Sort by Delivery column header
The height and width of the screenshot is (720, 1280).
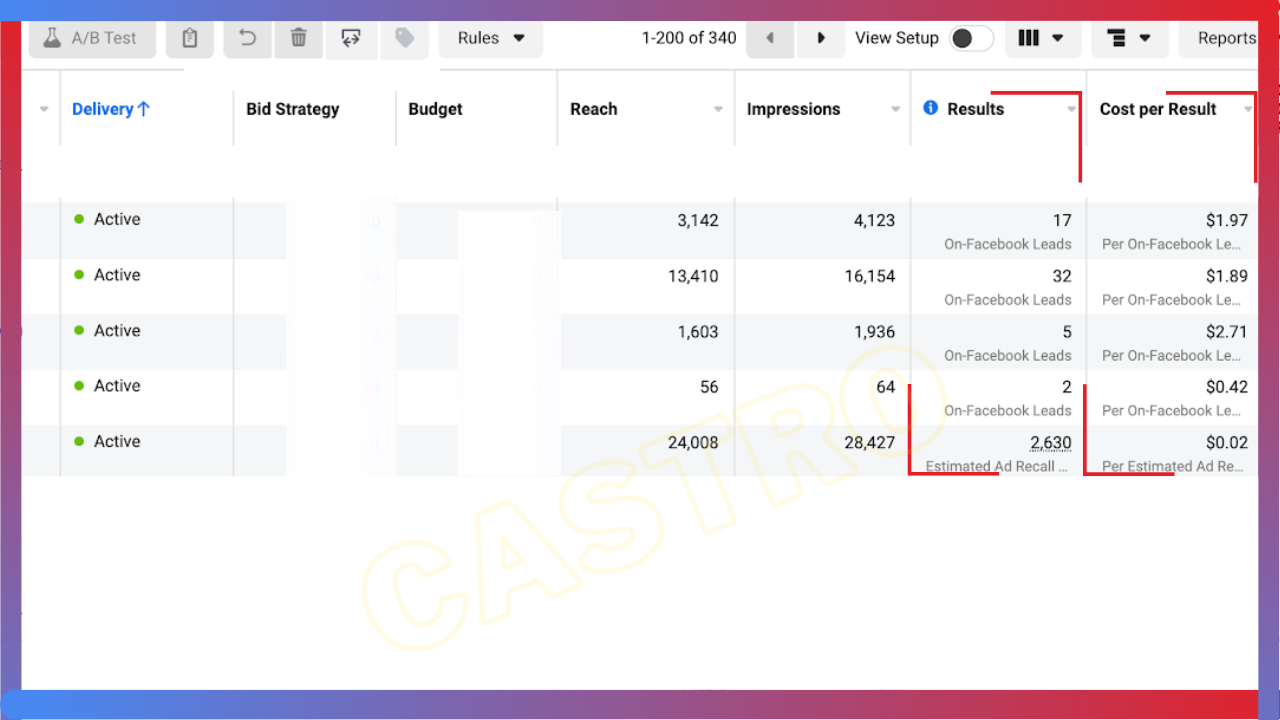[110, 109]
